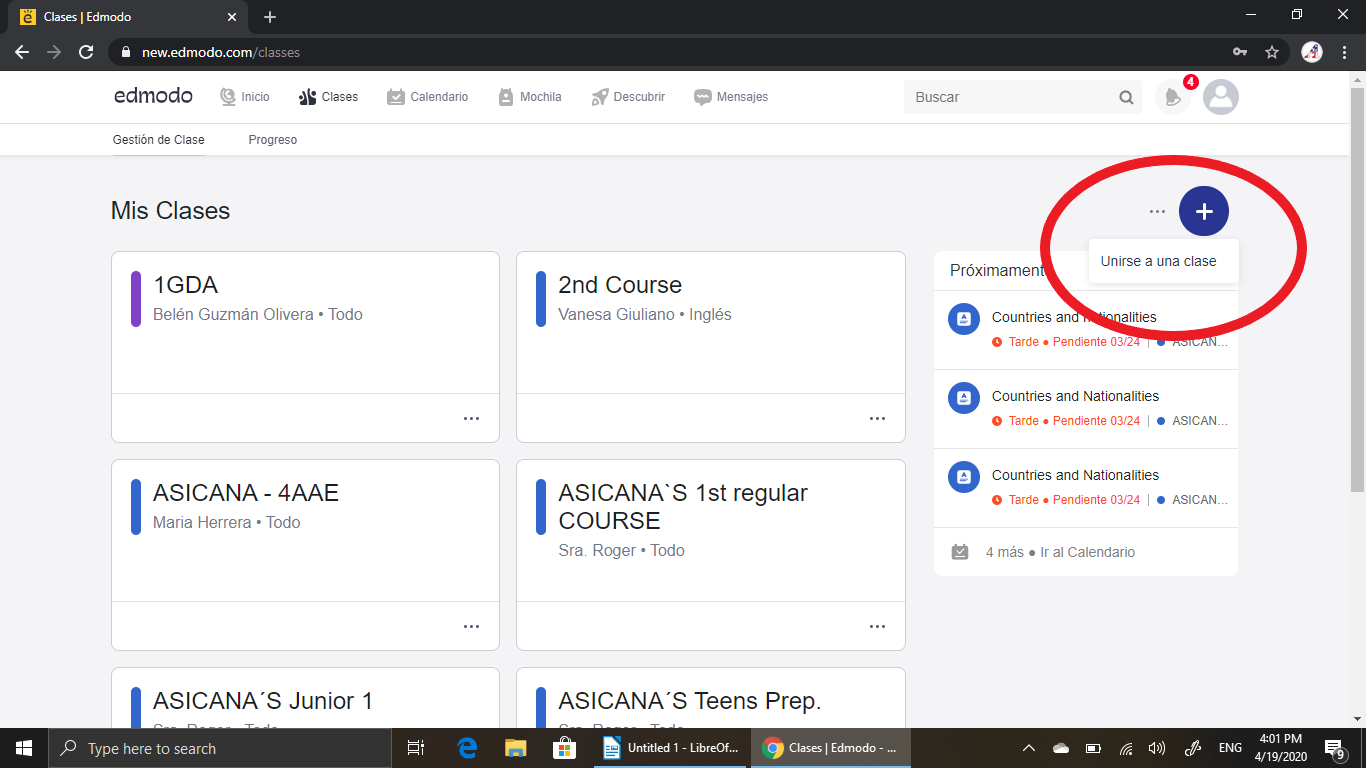Click ENG language indicator
Viewport: 1366px width, 768px height.
tap(1230, 748)
